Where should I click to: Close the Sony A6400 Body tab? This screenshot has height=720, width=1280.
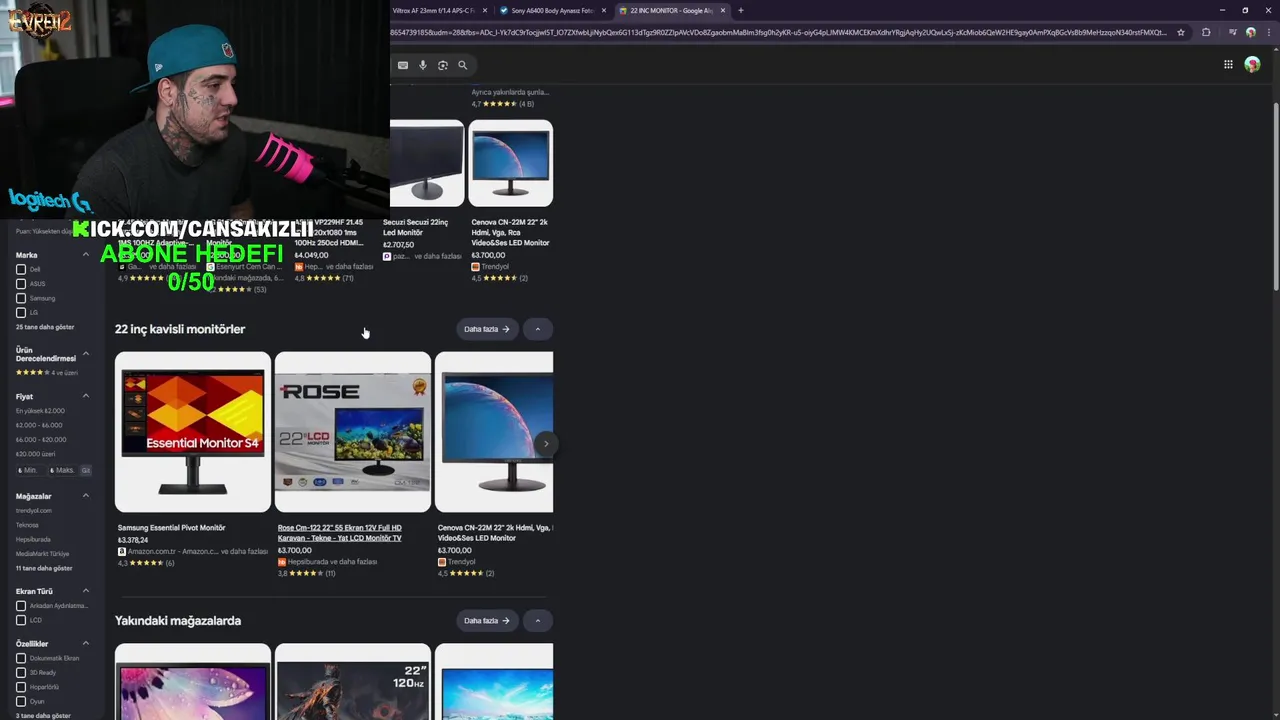[604, 10]
